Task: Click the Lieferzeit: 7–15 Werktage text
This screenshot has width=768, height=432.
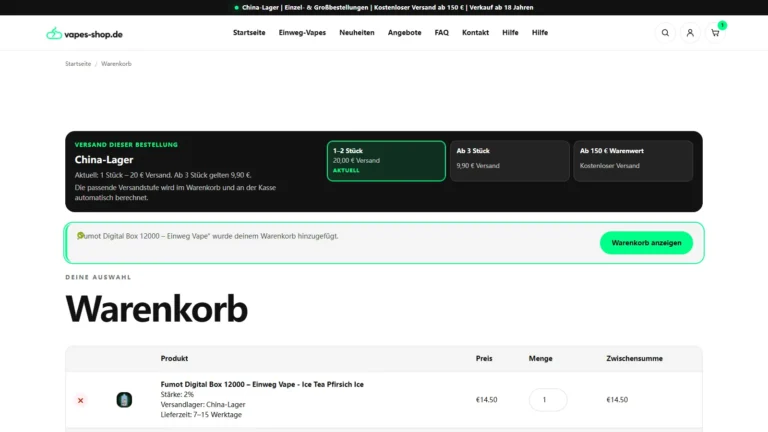Action: coord(201,414)
